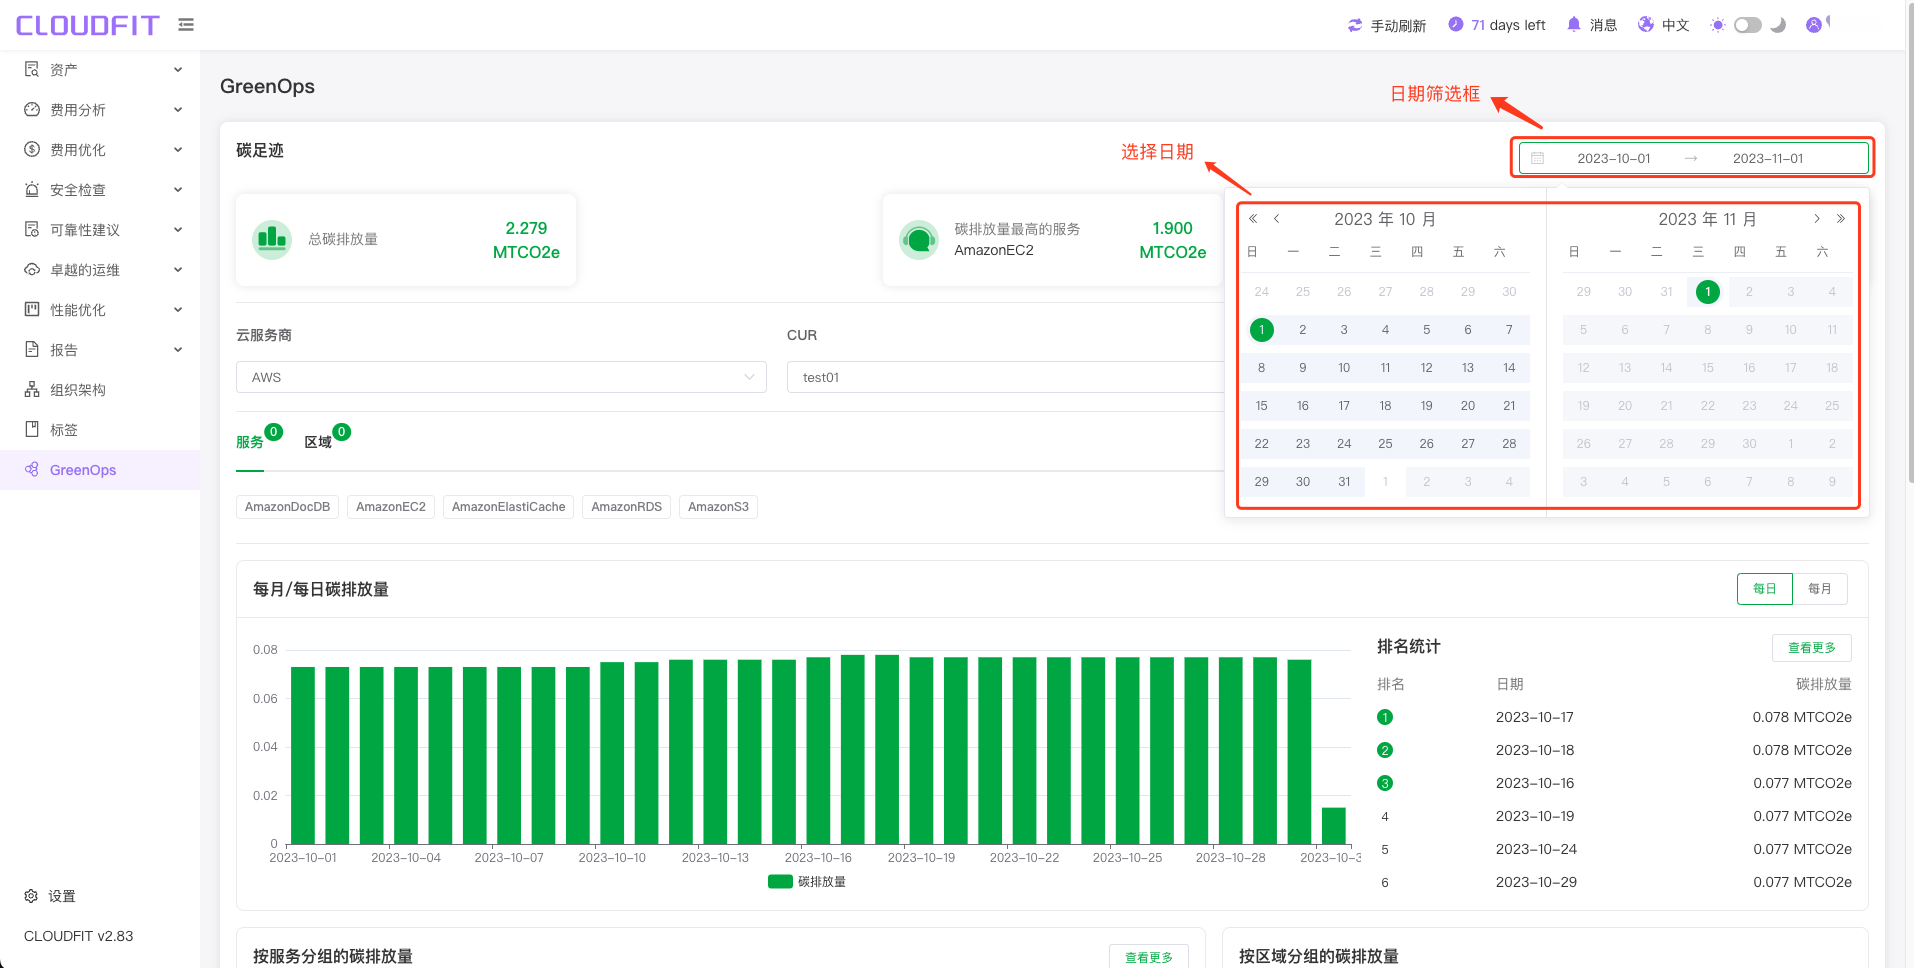Click the start date 2023-10-01 field
The image size is (1914, 968).
pyautogui.click(x=1613, y=158)
